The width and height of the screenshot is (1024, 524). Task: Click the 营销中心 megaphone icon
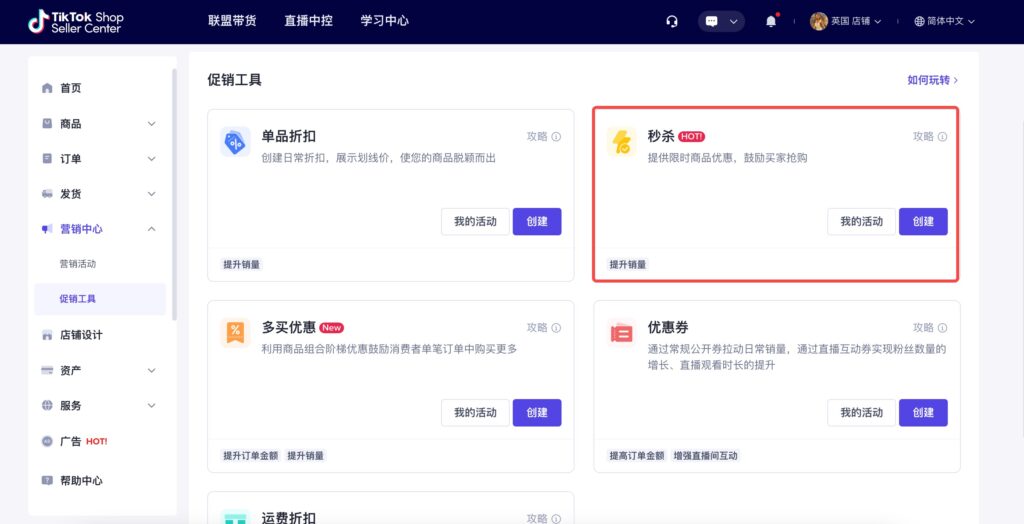pyautogui.click(x=47, y=229)
